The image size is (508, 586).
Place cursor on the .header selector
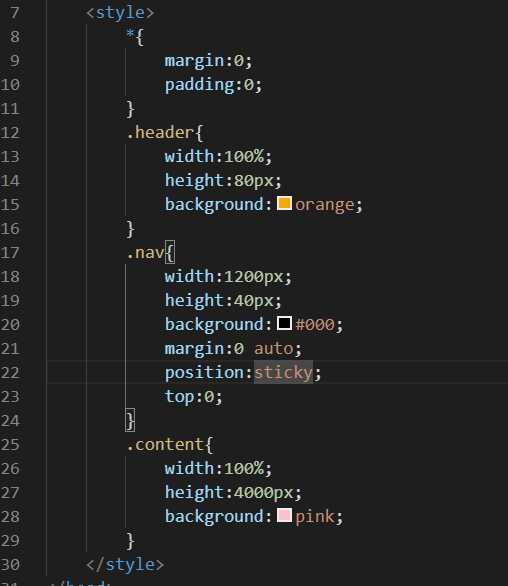tap(160, 133)
